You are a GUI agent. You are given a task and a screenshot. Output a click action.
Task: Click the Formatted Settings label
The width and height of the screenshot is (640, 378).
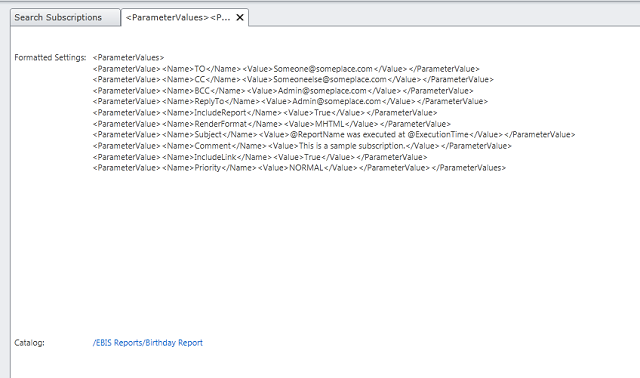[50, 58]
